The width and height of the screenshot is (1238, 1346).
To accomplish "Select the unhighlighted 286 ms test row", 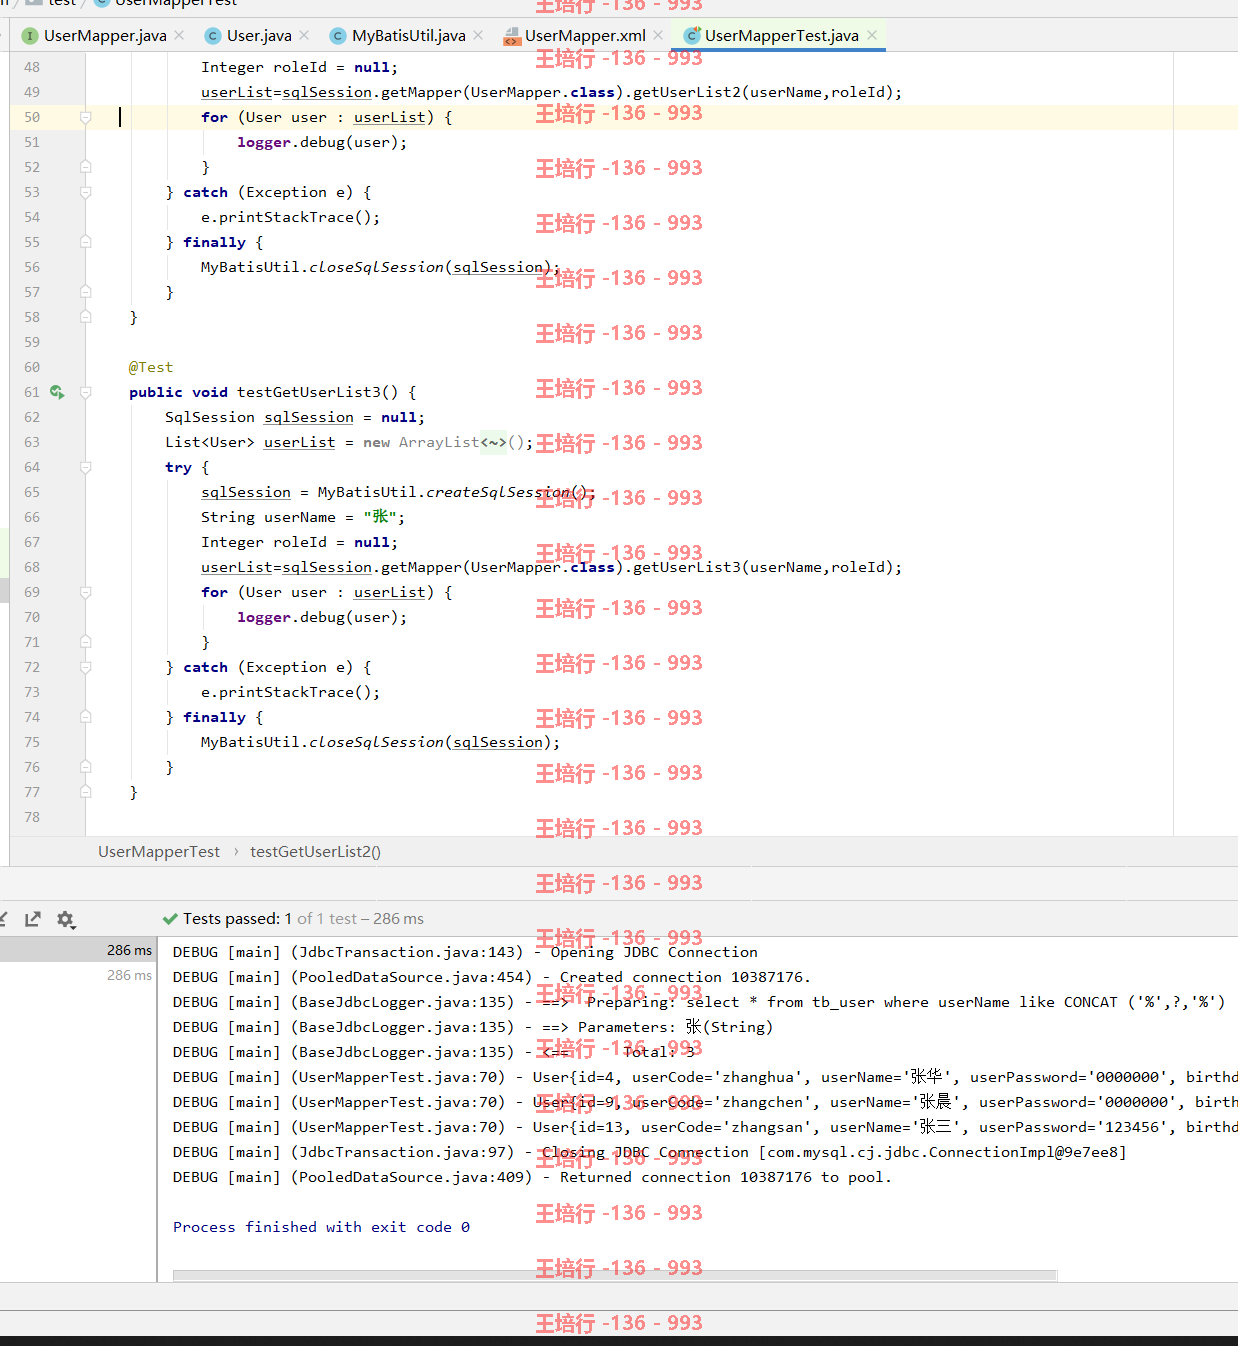I will [78, 975].
